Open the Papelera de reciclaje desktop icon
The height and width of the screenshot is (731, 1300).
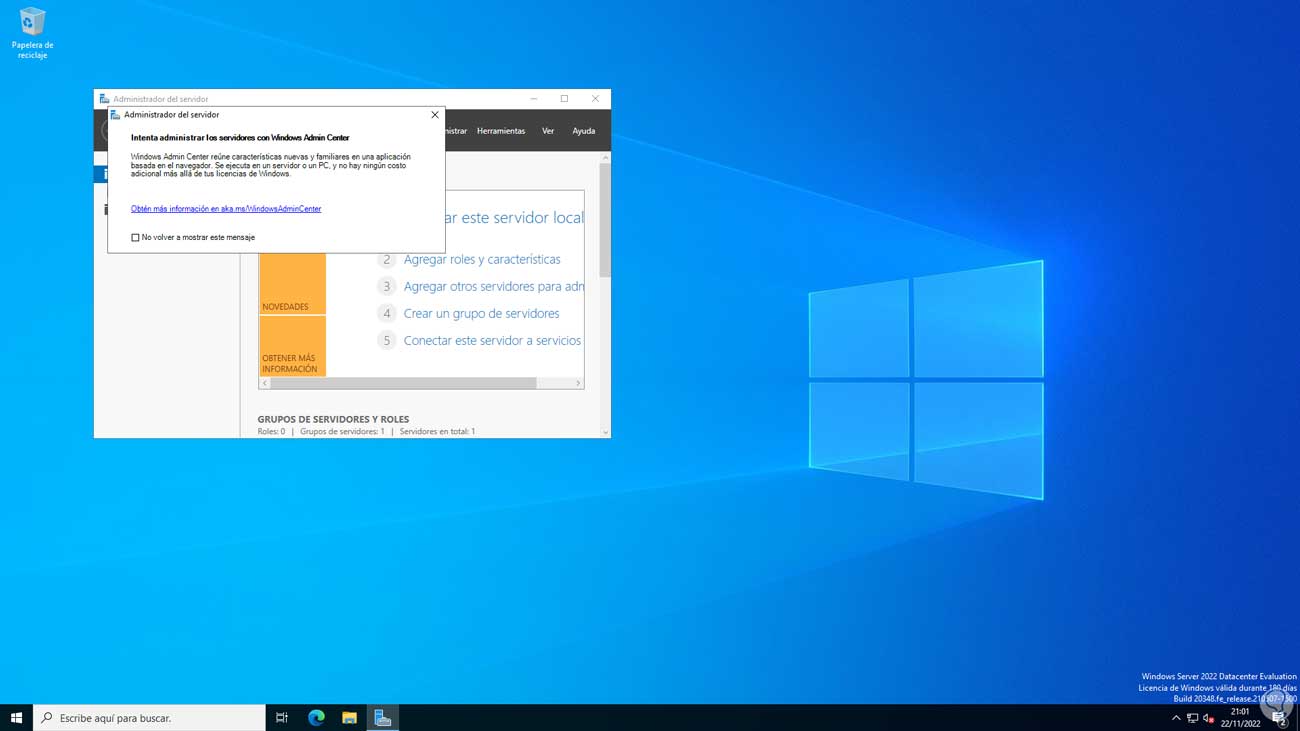32,33
